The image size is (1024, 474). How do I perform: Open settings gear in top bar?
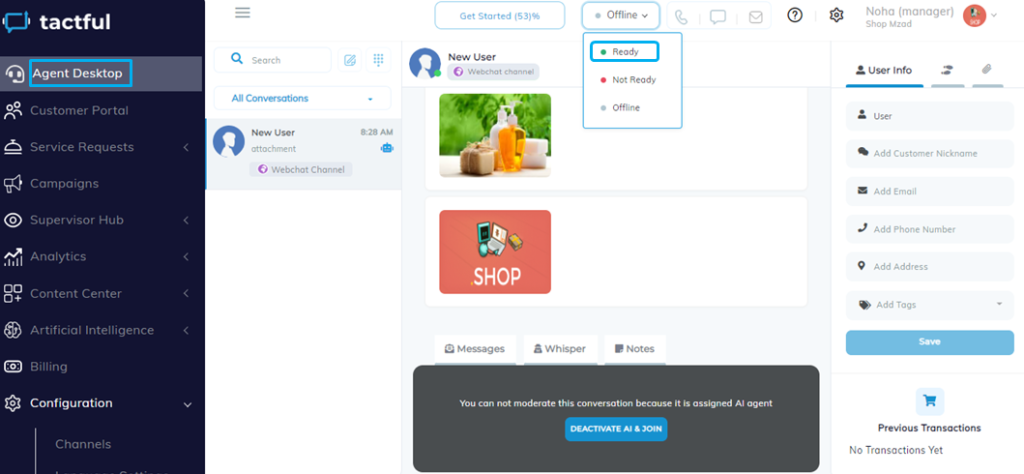pyautogui.click(x=837, y=15)
